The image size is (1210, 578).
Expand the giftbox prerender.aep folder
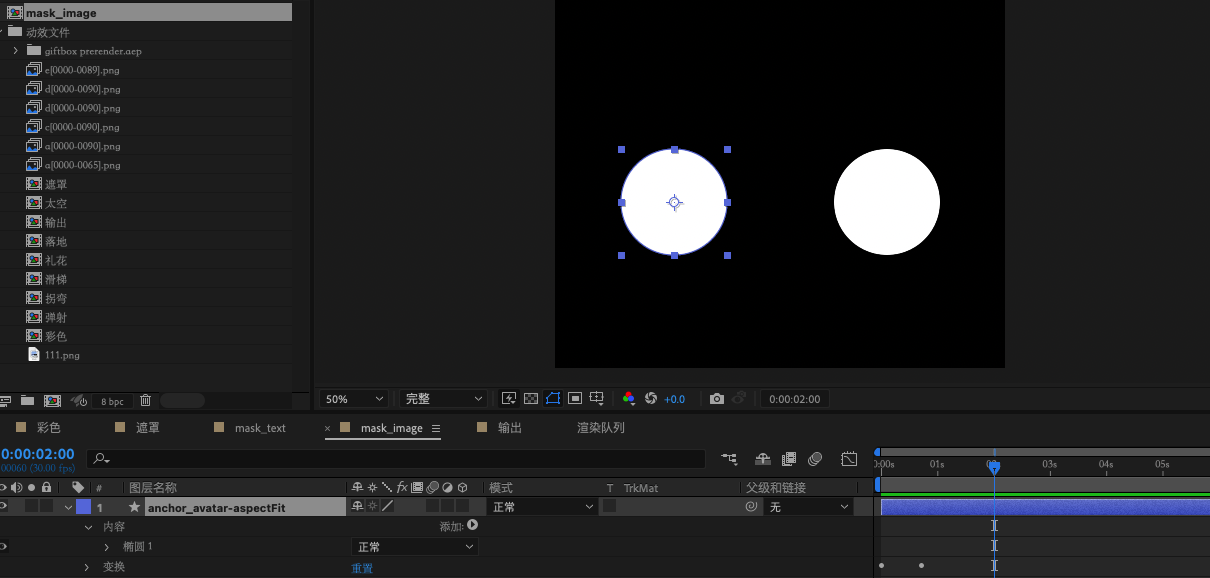[15, 51]
